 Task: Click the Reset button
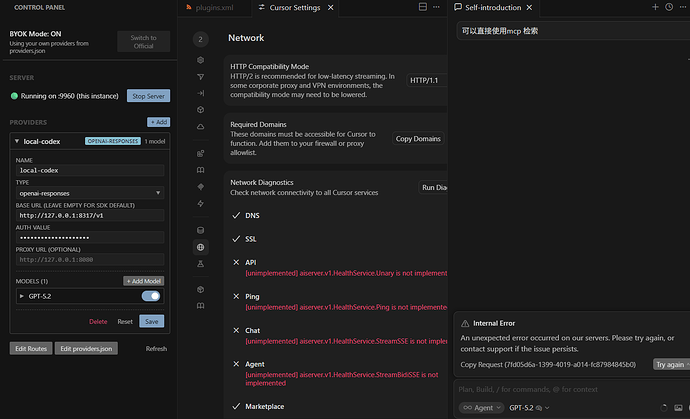pos(125,322)
